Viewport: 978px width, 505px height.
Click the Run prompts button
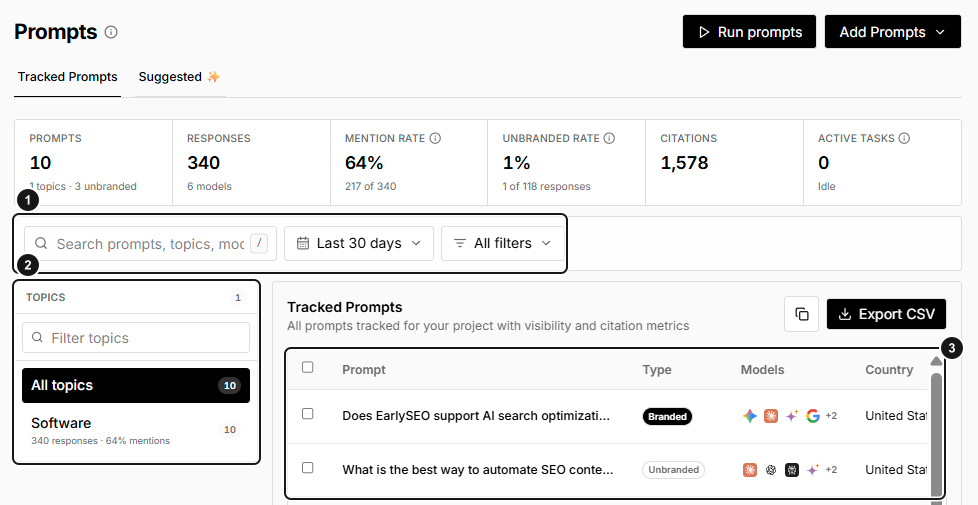(x=749, y=32)
